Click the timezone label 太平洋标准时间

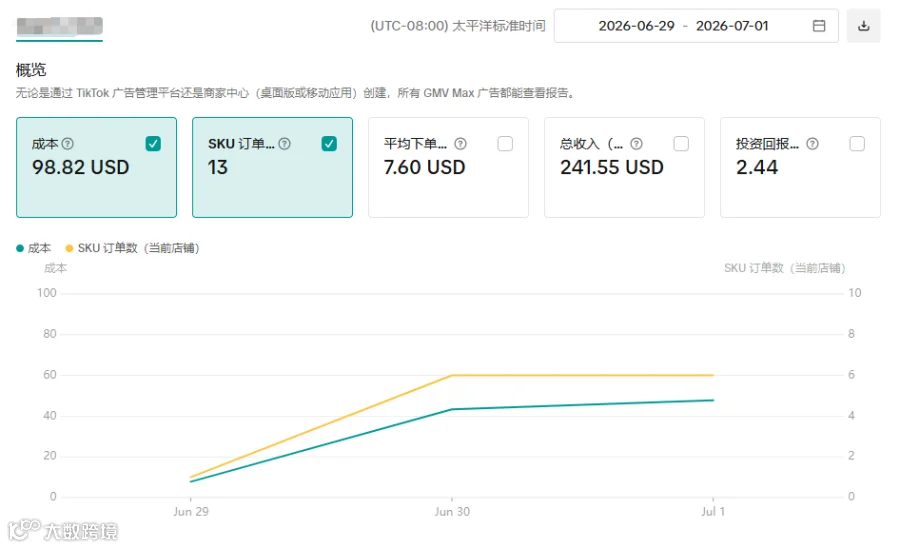click(499, 26)
